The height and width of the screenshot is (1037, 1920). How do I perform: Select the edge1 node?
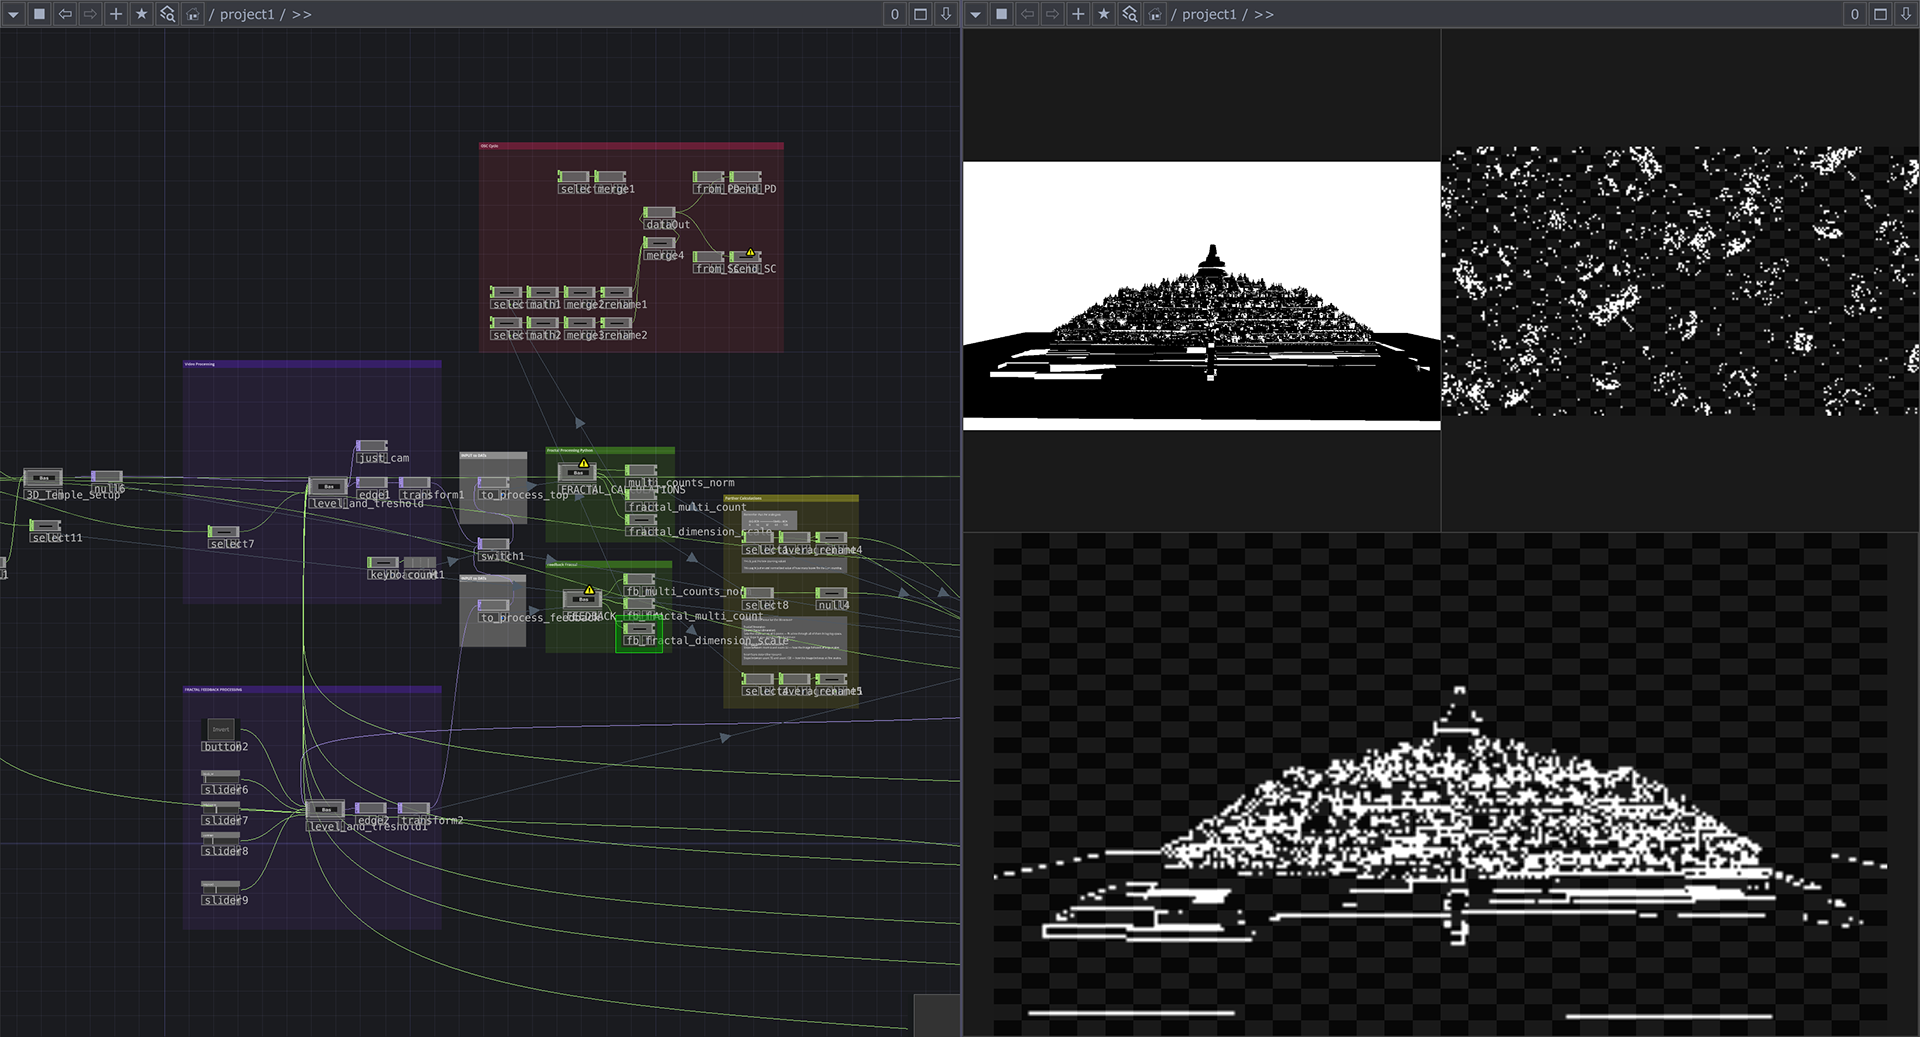click(372, 483)
